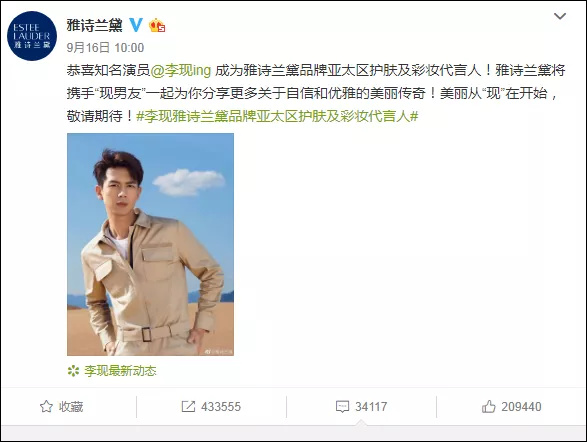
Task: Click the comment bubble icon
Action: click(342, 406)
